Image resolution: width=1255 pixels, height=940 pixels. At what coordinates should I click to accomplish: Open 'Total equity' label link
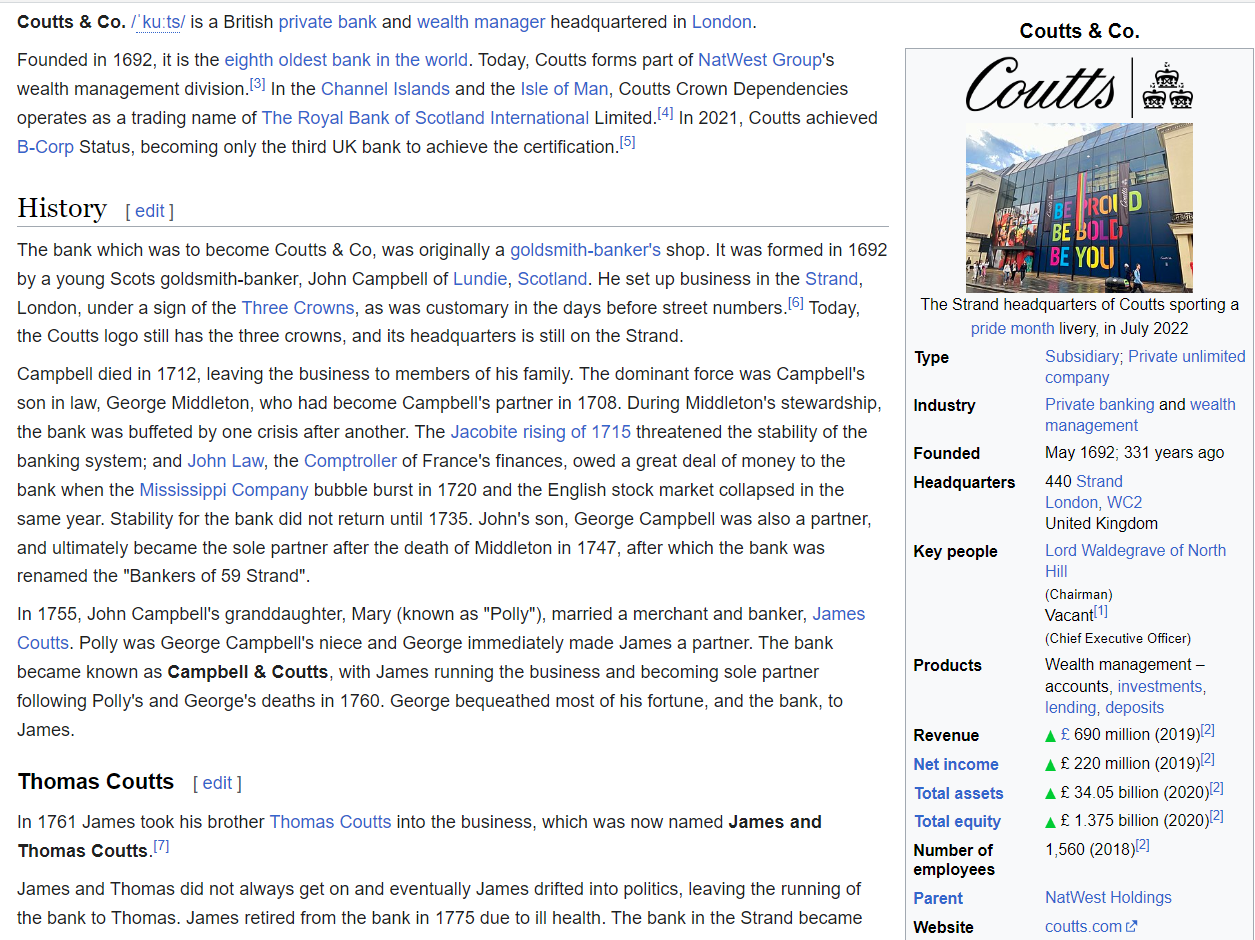coord(957,822)
